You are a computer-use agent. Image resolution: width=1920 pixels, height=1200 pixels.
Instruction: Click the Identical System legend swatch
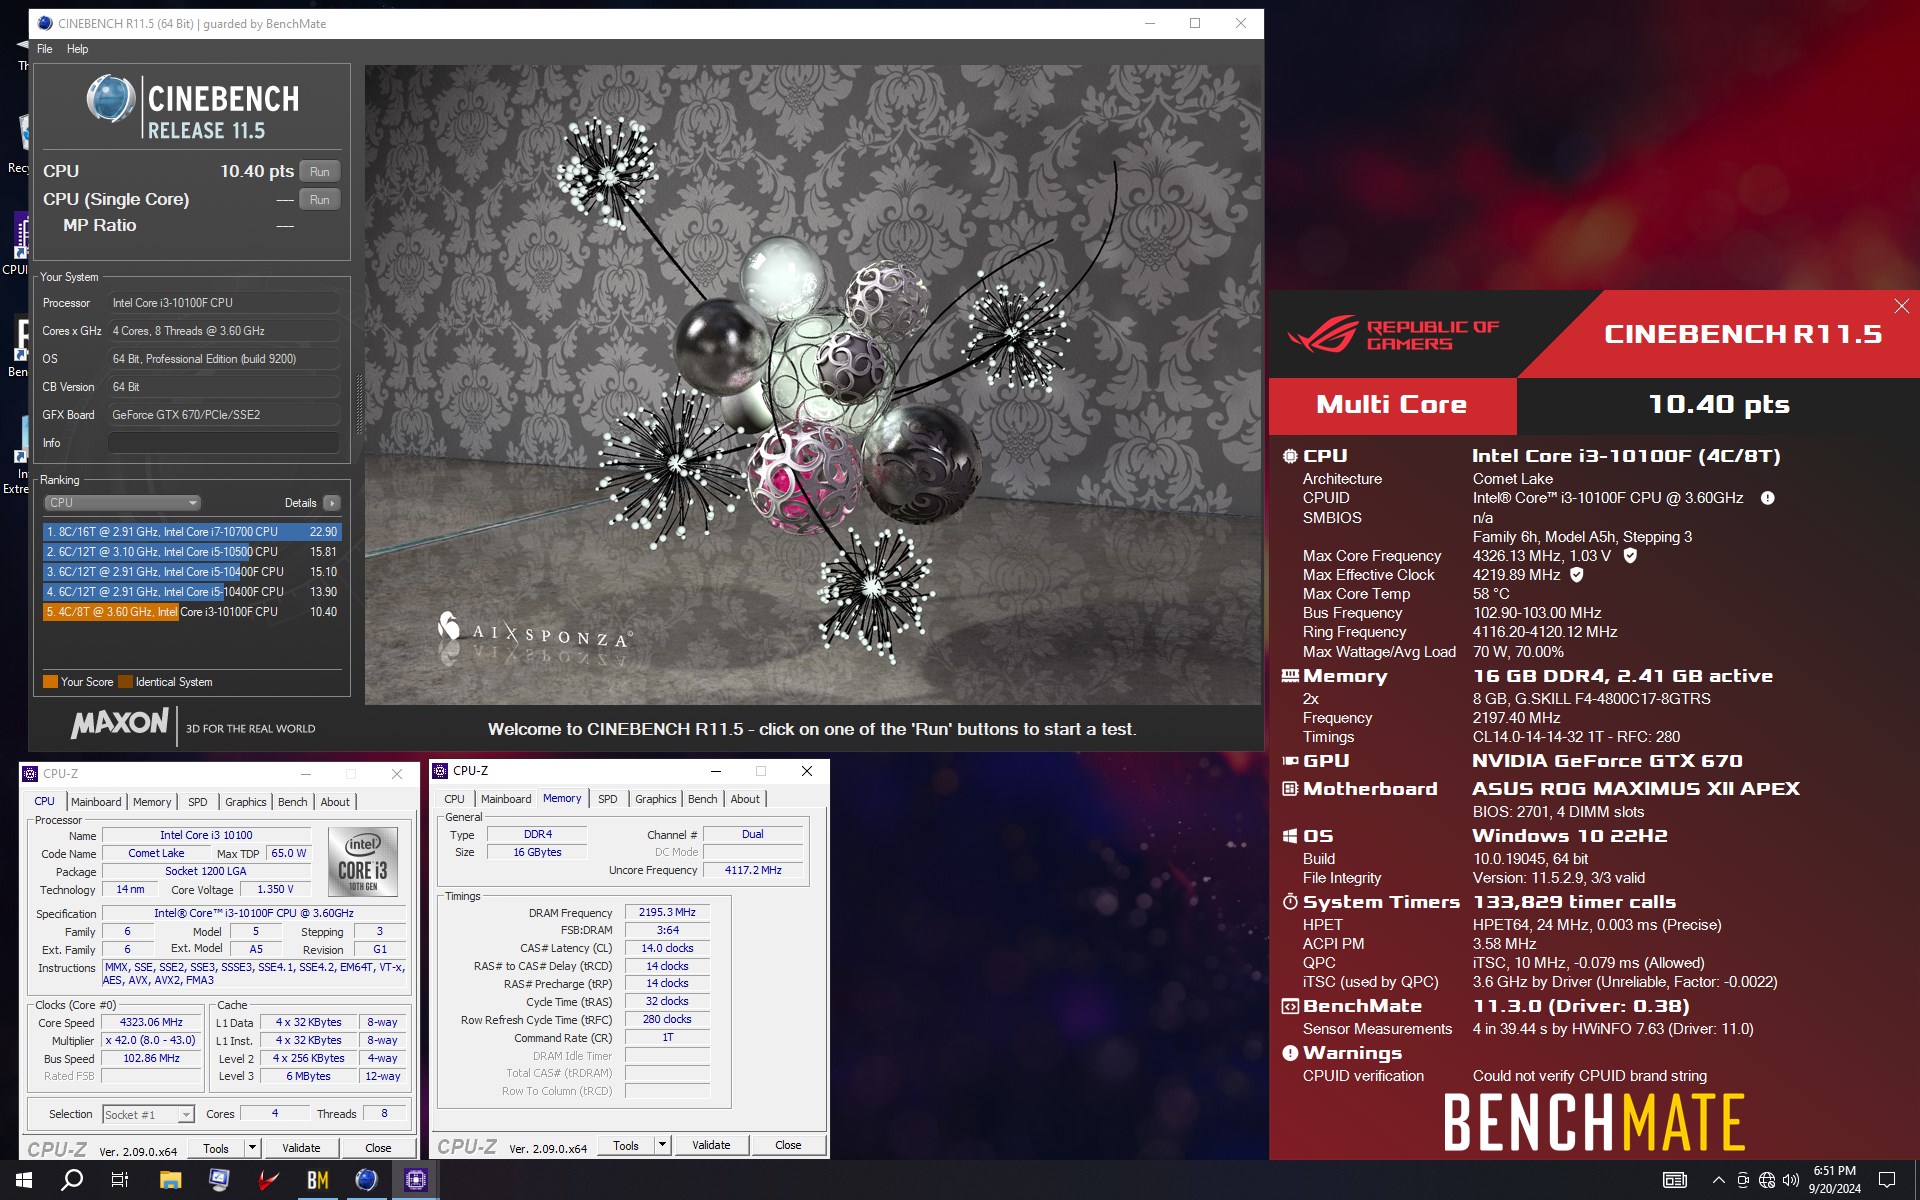click(125, 682)
